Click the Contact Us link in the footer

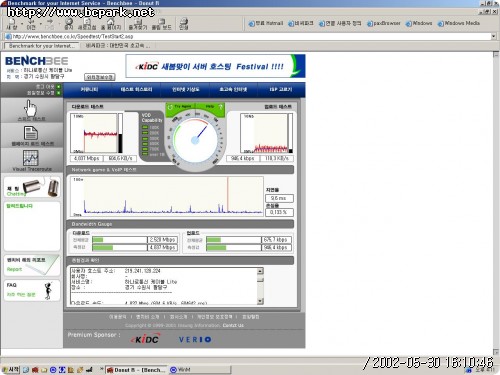click(x=233, y=325)
